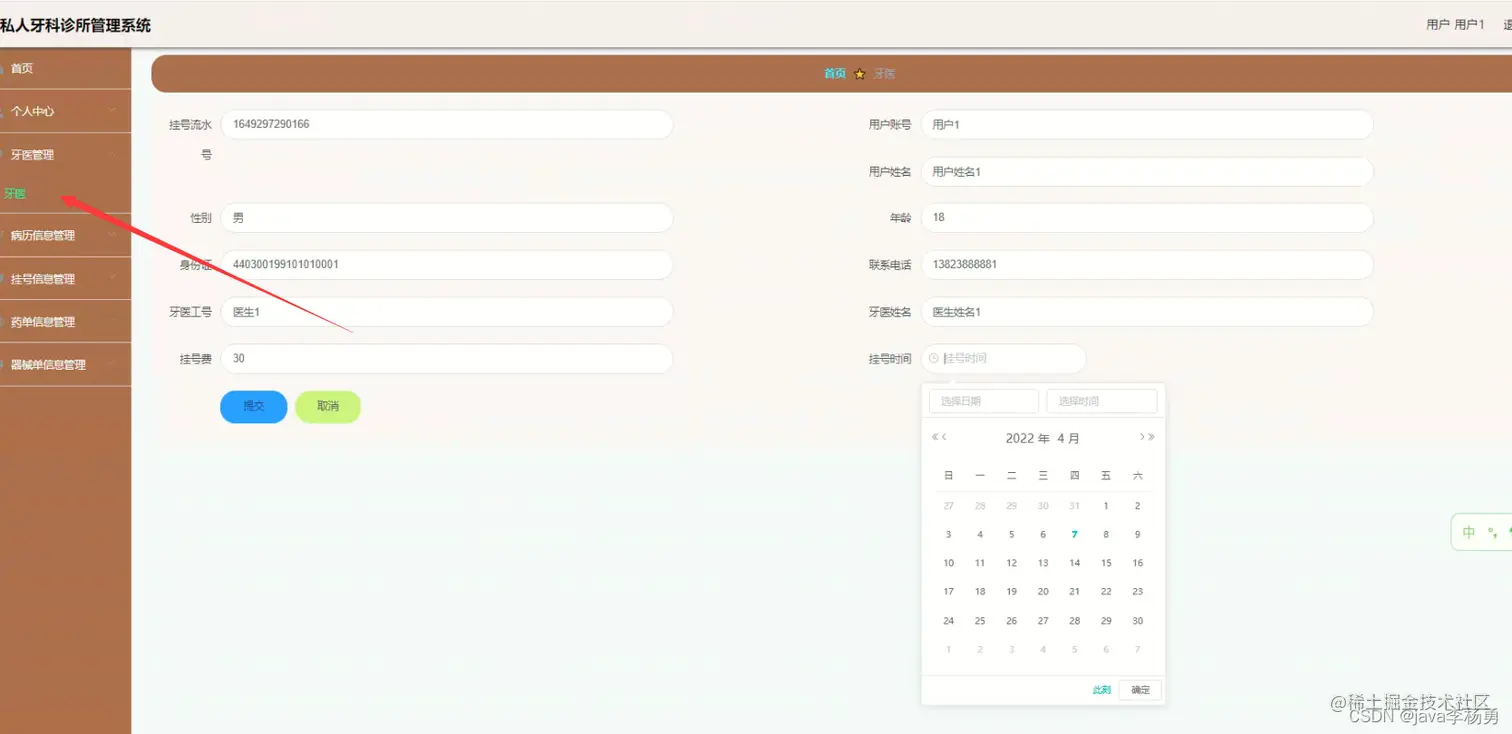Collapse the 牙医管理 sidebar menu arrow

(113, 155)
